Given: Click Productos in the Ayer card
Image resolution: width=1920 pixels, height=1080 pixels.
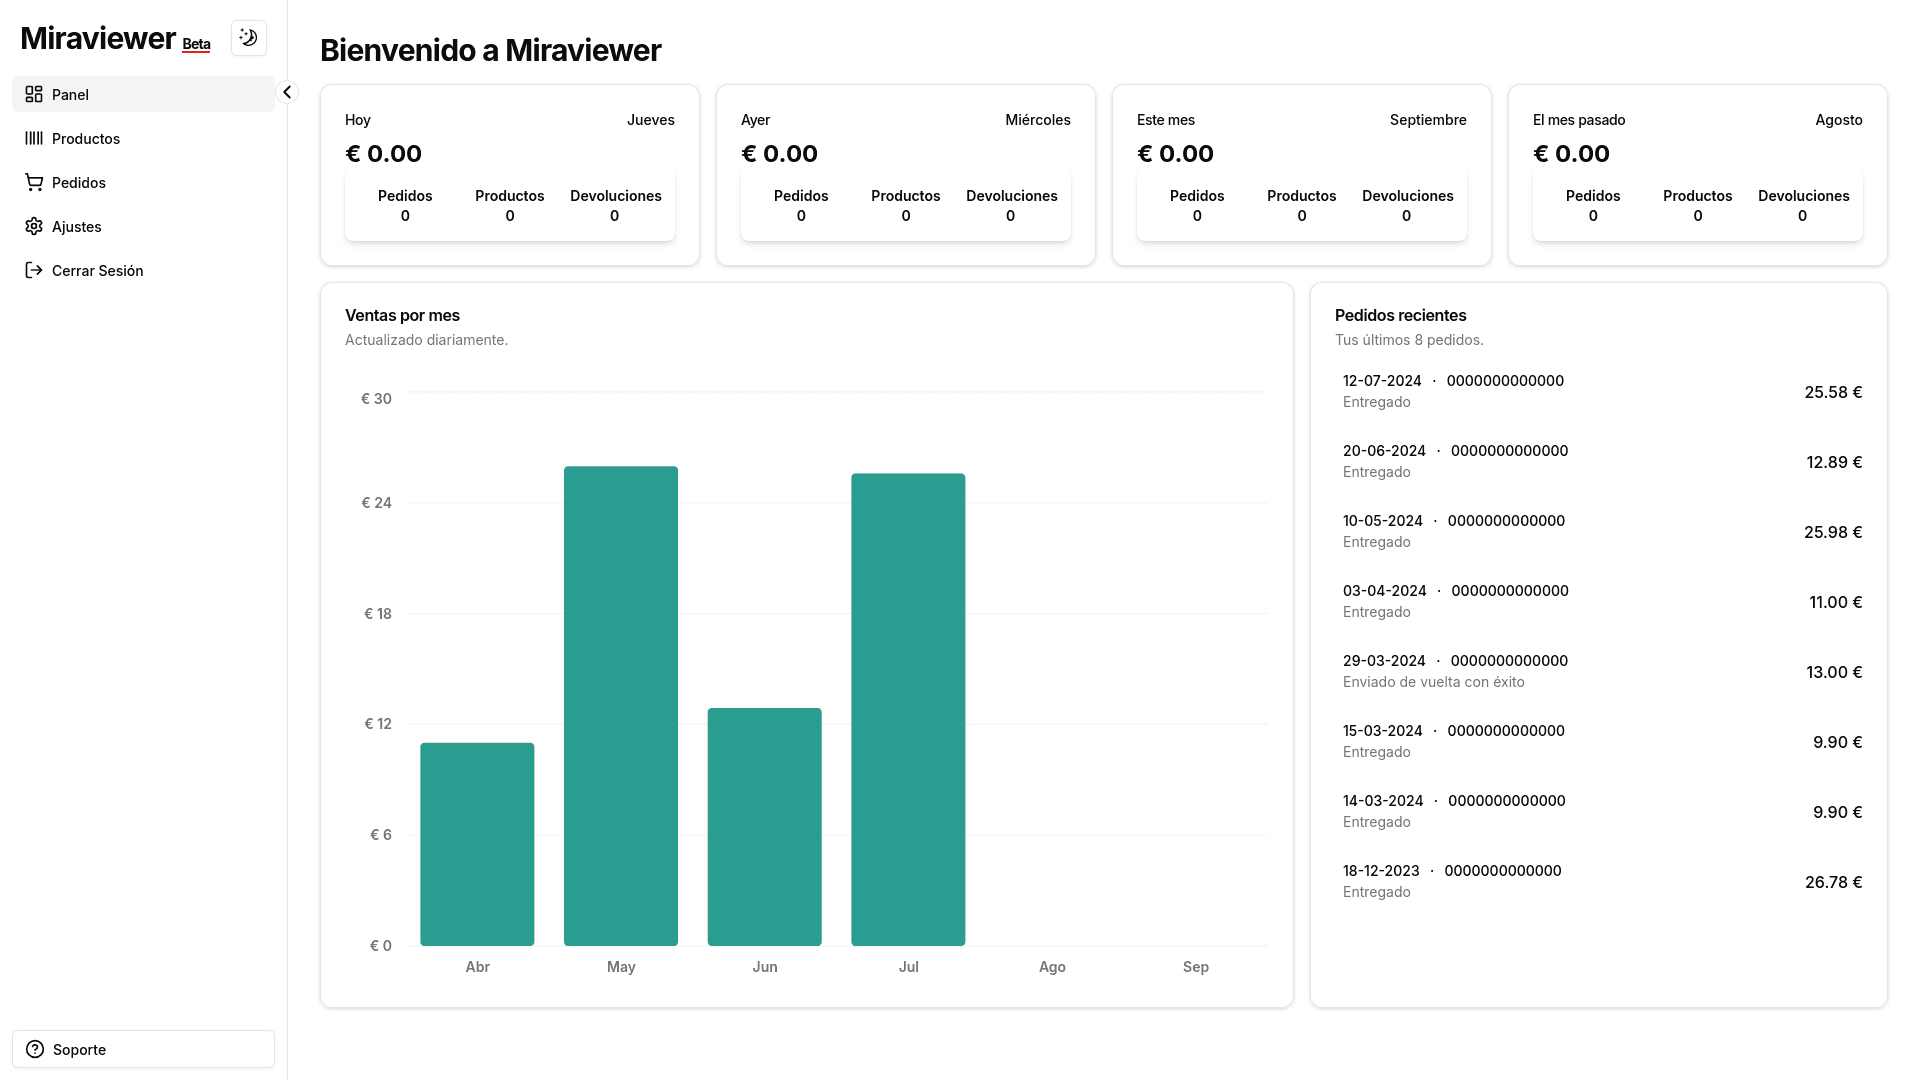Looking at the screenshot, I should pyautogui.click(x=906, y=196).
